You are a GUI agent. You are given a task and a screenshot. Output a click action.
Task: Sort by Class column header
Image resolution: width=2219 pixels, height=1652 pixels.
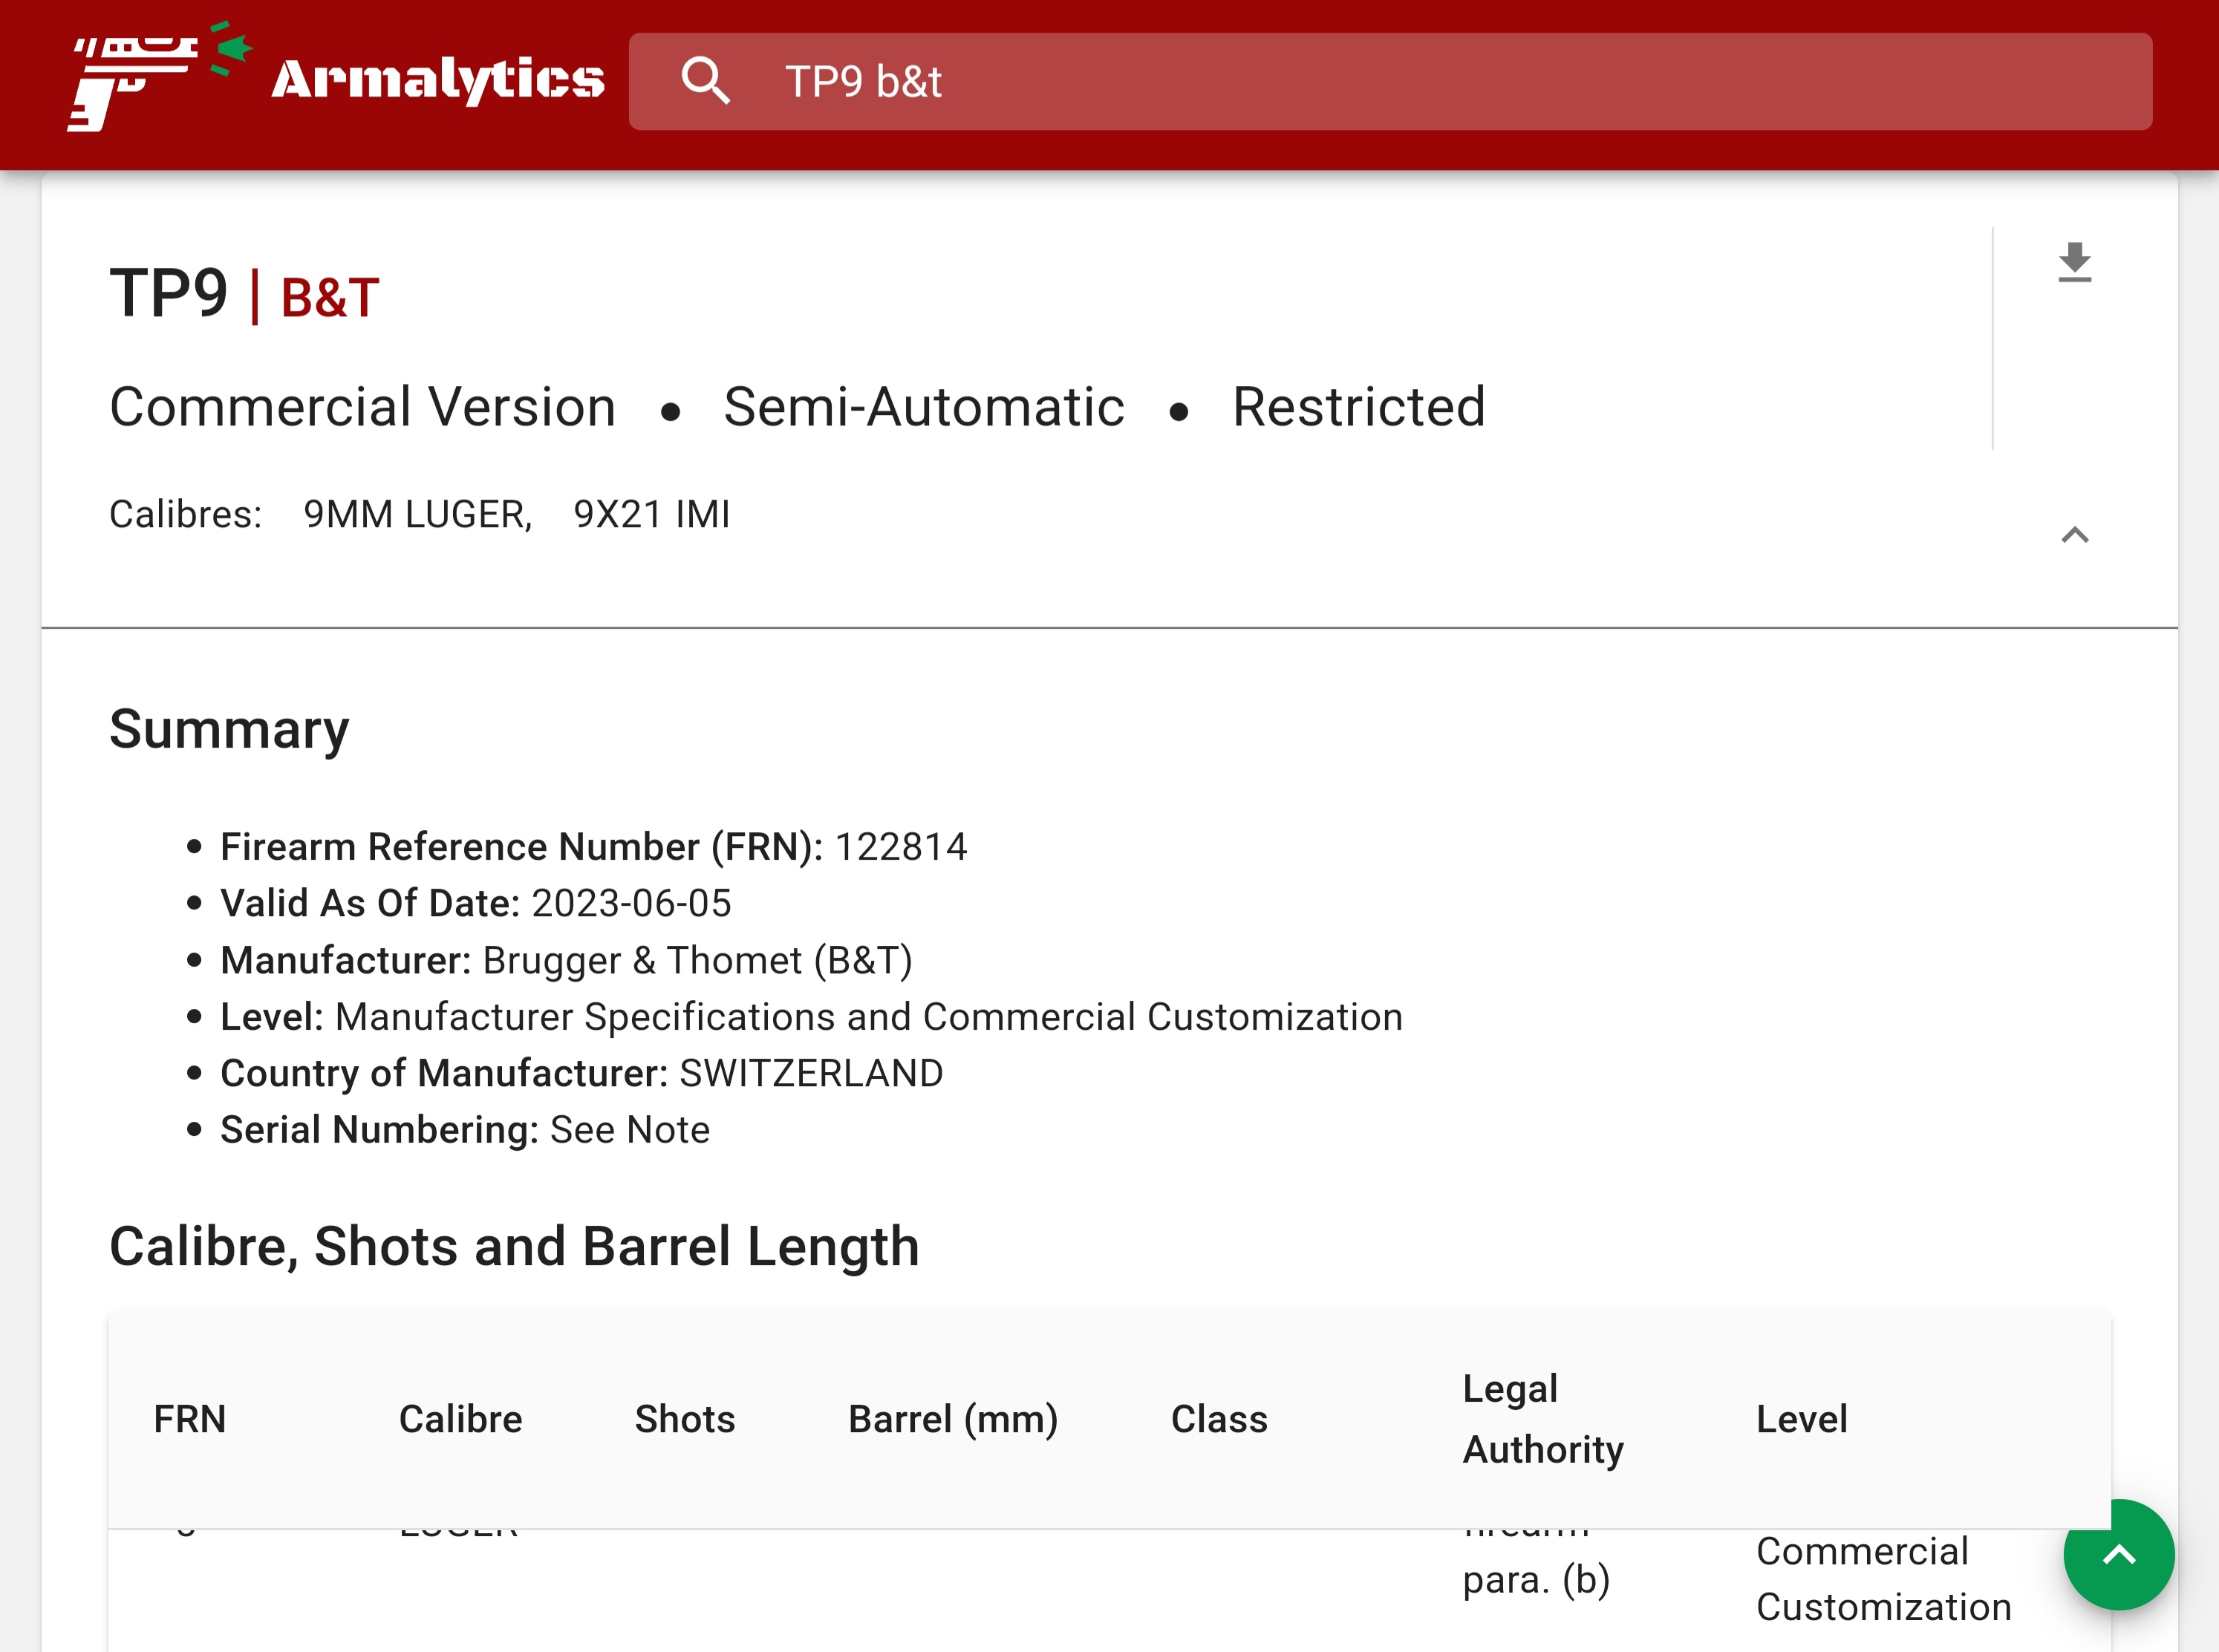(1218, 1419)
